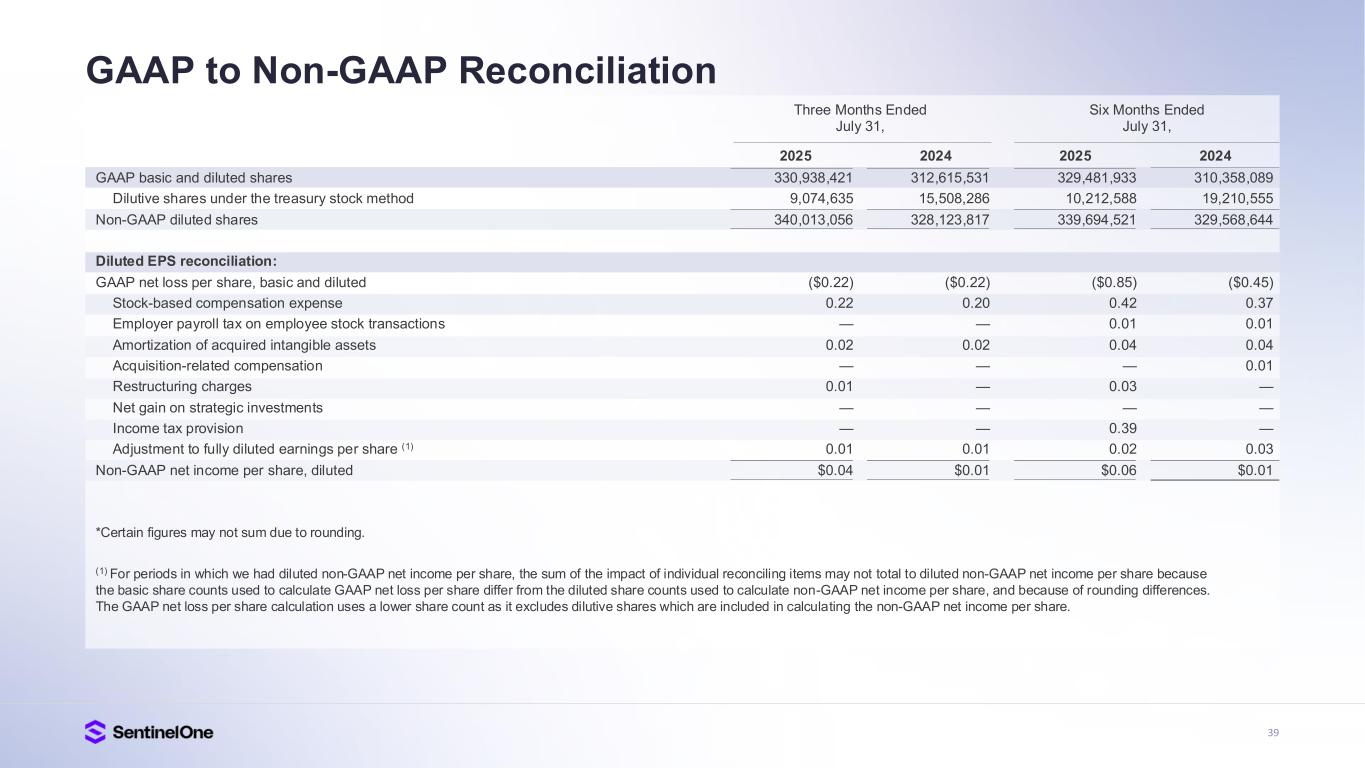Select "GAAP net loss per share, basic and diluted" label
The image size is (1365, 768).
click(230, 283)
